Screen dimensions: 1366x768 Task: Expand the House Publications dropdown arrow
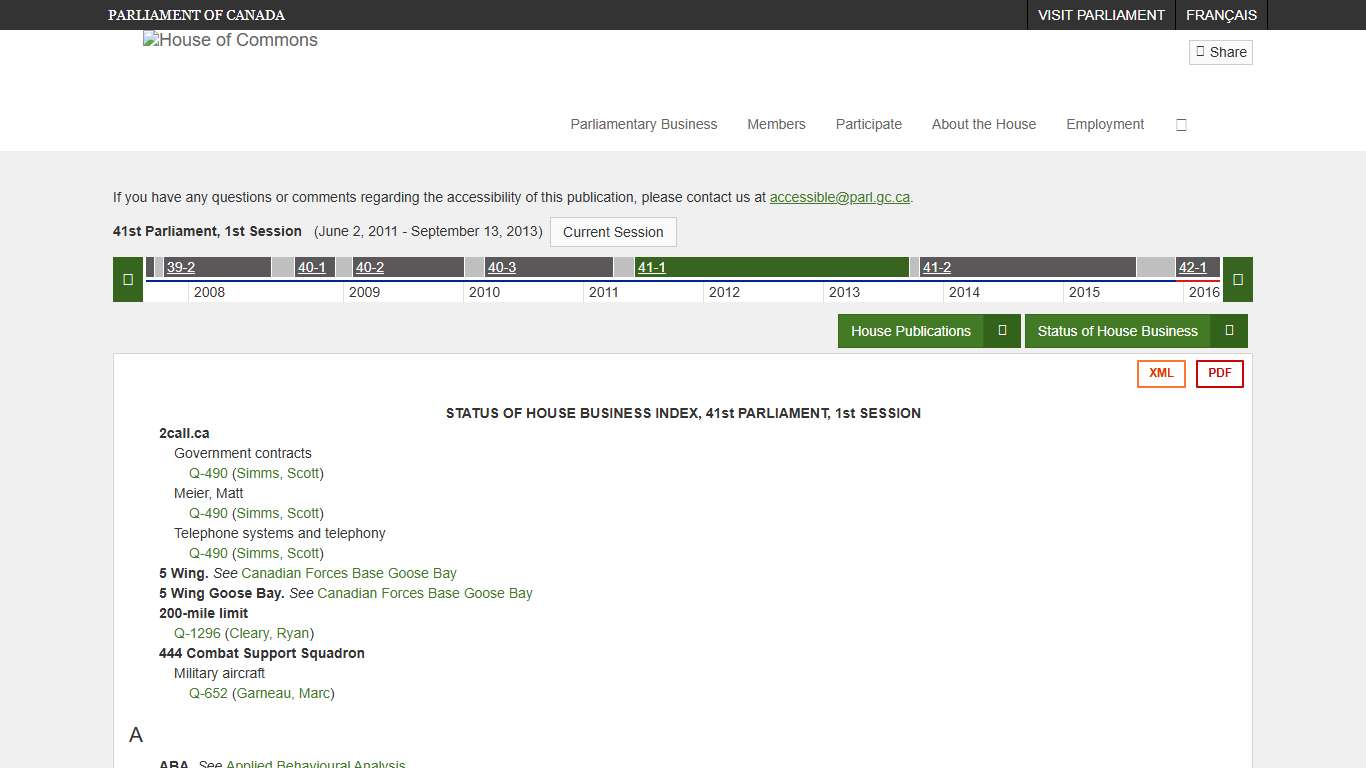point(1002,331)
